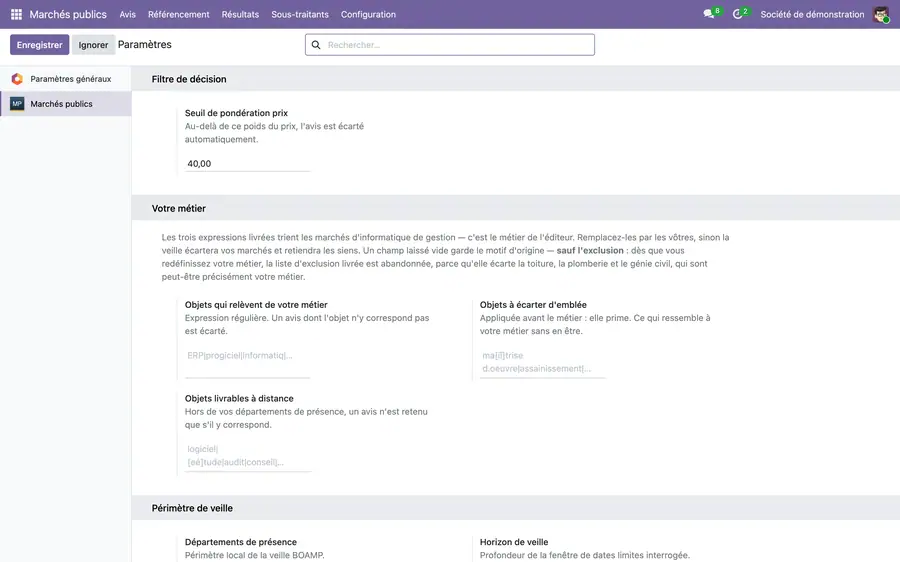900x562 pixels.
Task: Select Marchés publics settings tab in sidebar
Action: (x=65, y=104)
